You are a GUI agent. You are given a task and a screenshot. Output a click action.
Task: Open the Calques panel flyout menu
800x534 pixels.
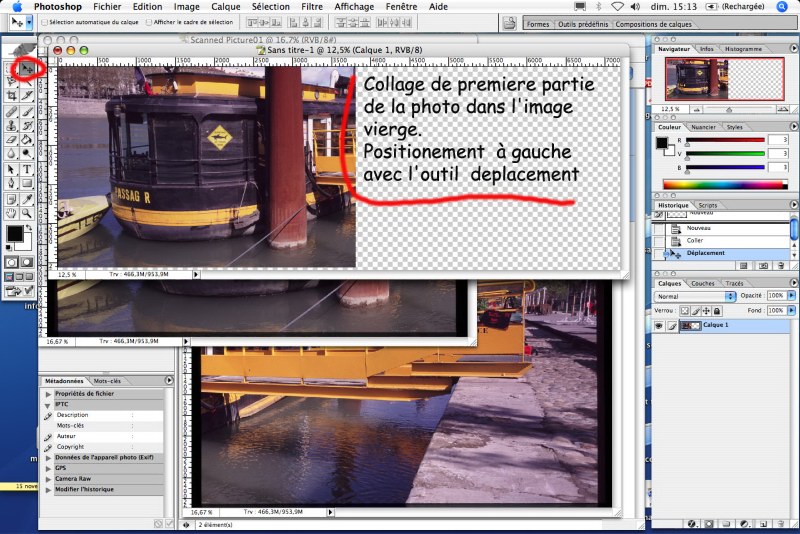click(x=793, y=282)
